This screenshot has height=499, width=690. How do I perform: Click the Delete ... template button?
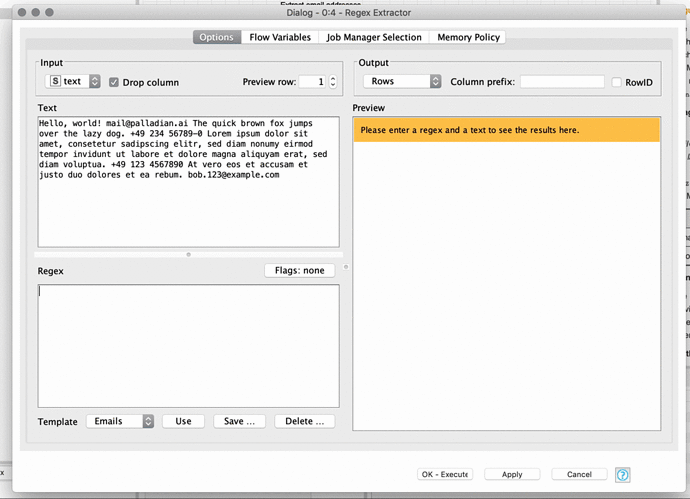[305, 421]
